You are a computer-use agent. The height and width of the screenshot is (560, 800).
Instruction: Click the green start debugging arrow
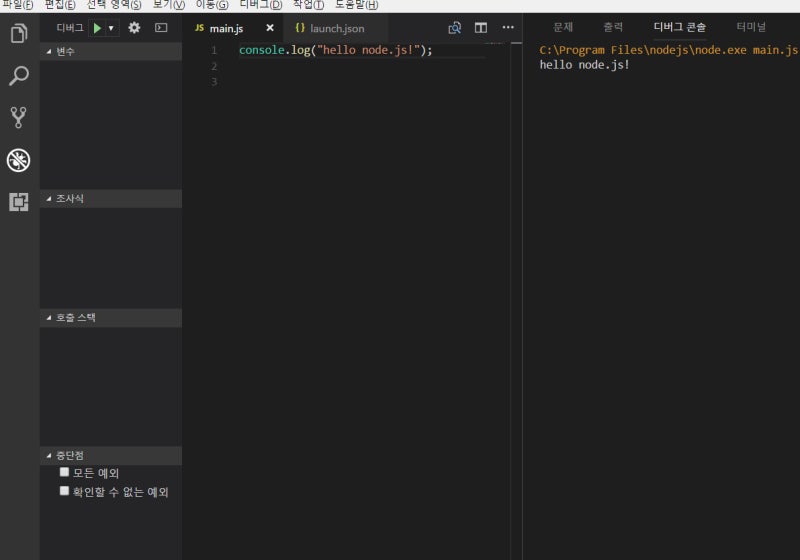97,28
